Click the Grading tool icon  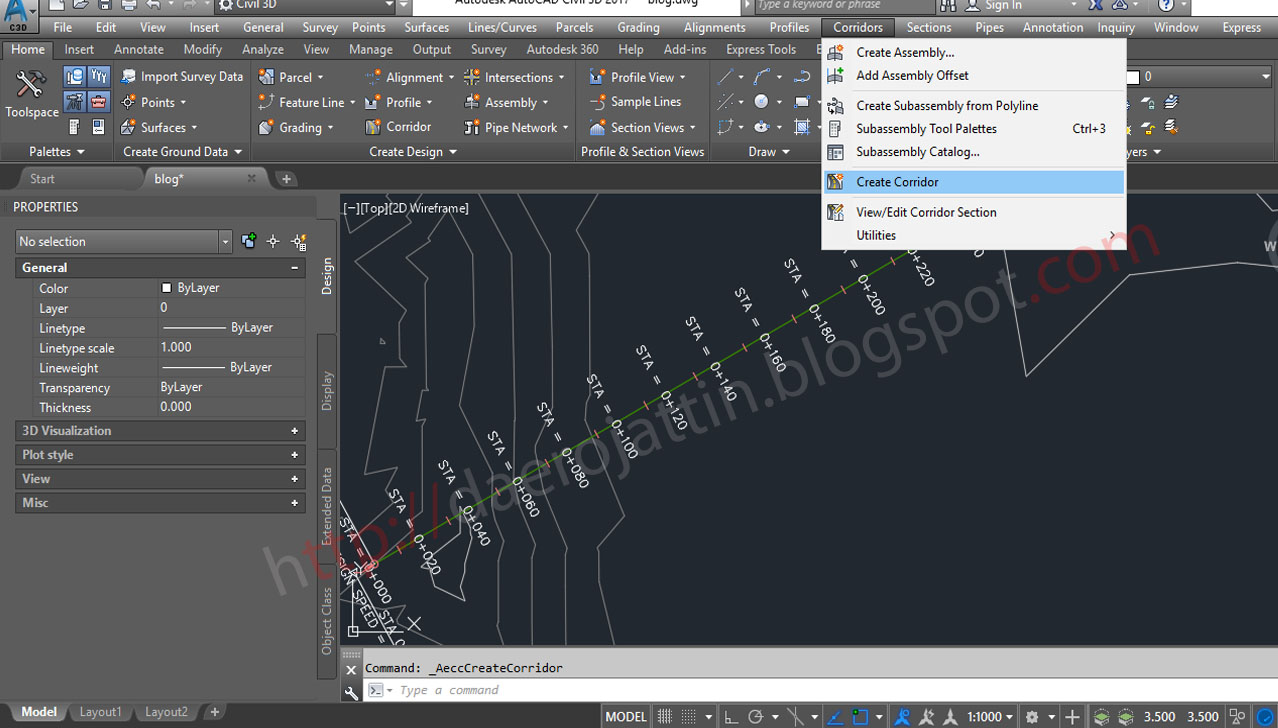coord(266,128)
